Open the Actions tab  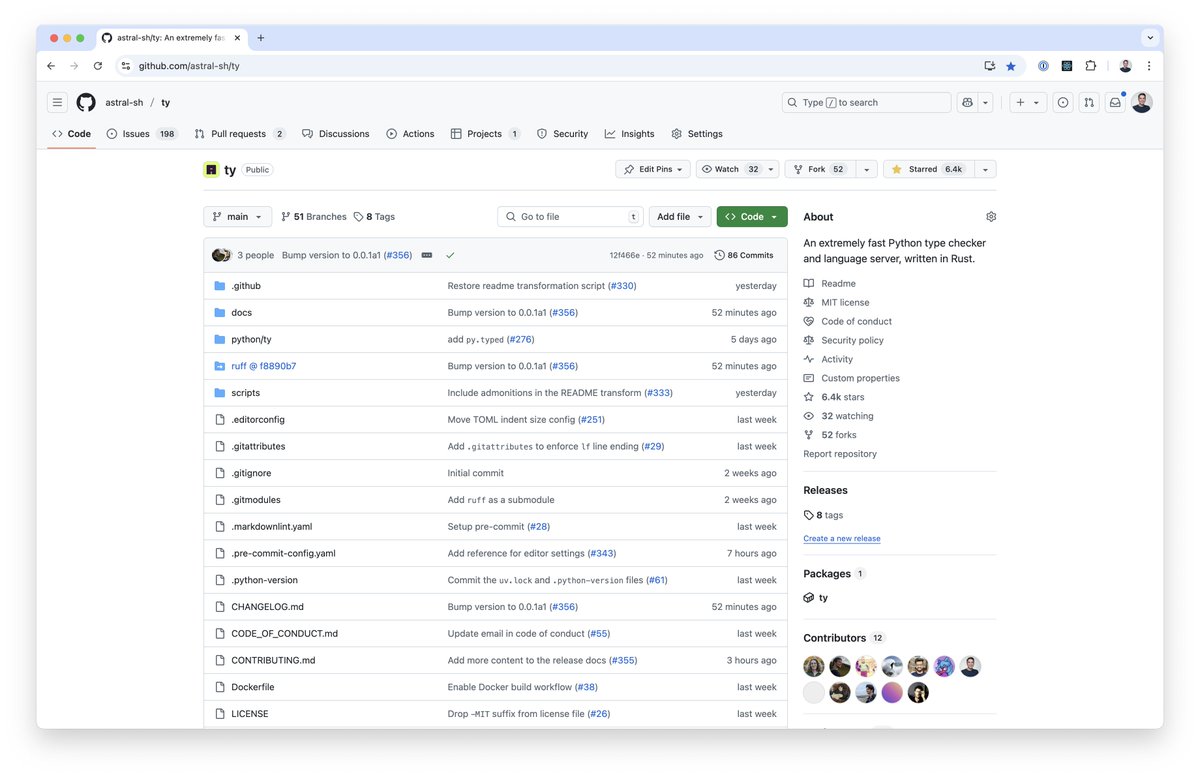411,134
